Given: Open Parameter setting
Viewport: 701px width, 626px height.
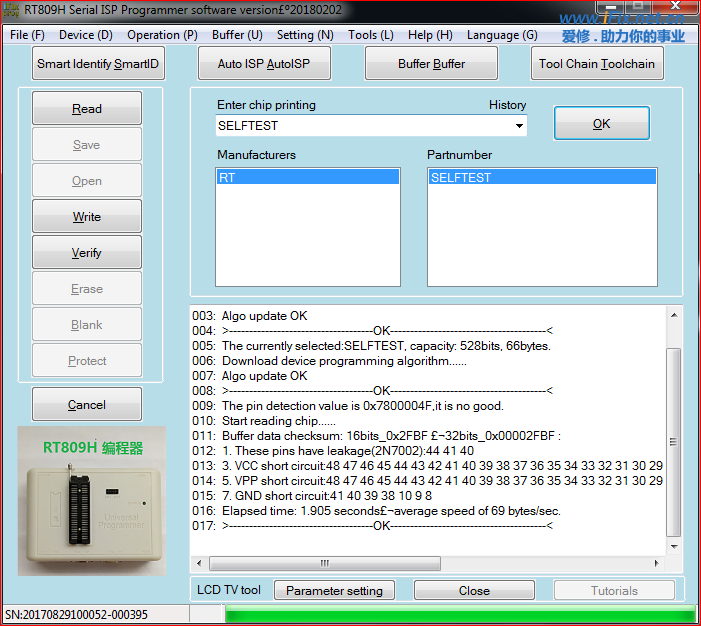Looking at the screenshot, I should 334,591.
